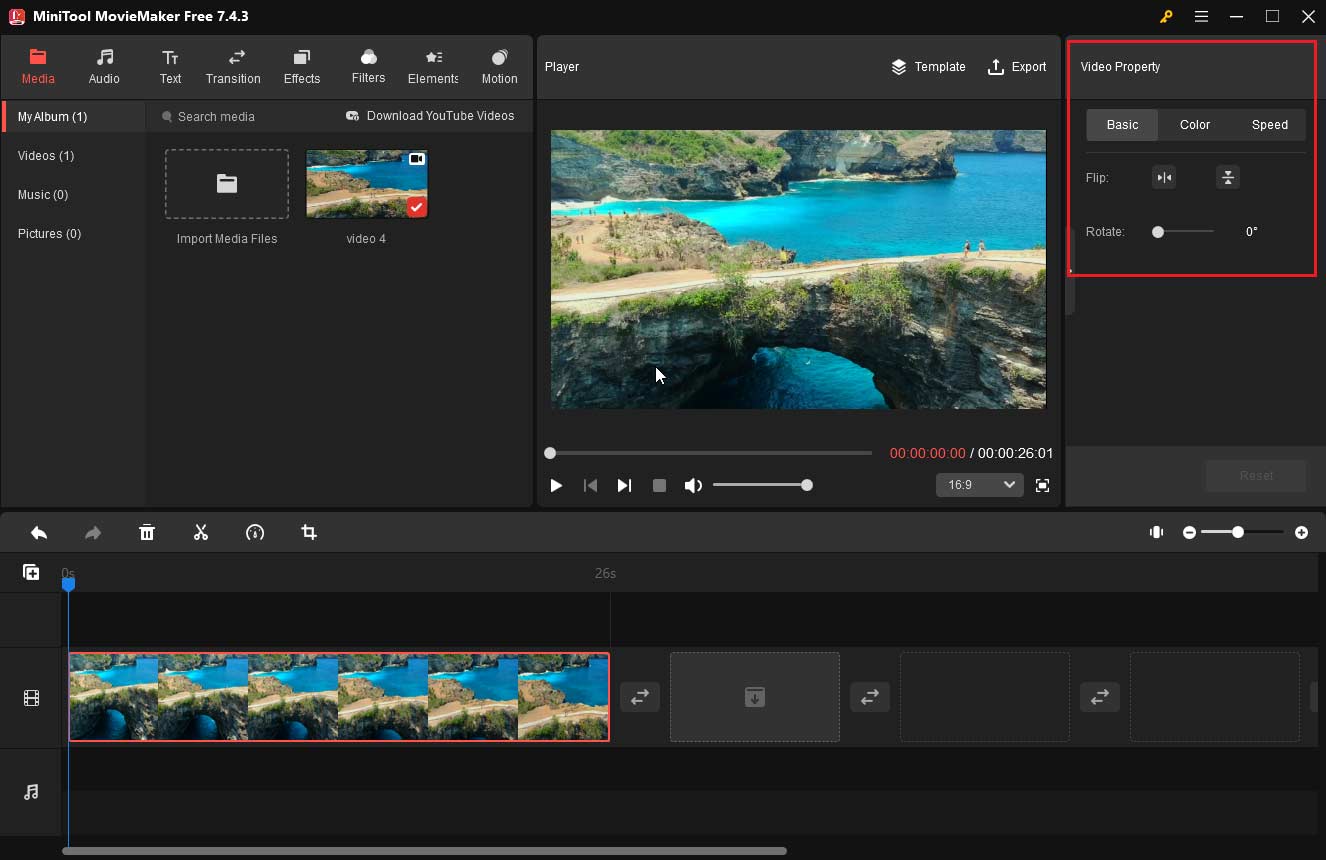Open the Template button
The width and height of the screenshot is (1326, 860).
[928, 67]
